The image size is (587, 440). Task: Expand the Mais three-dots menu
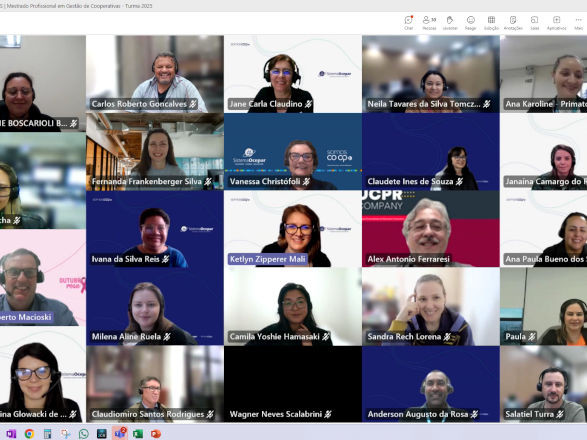[579, 22]
